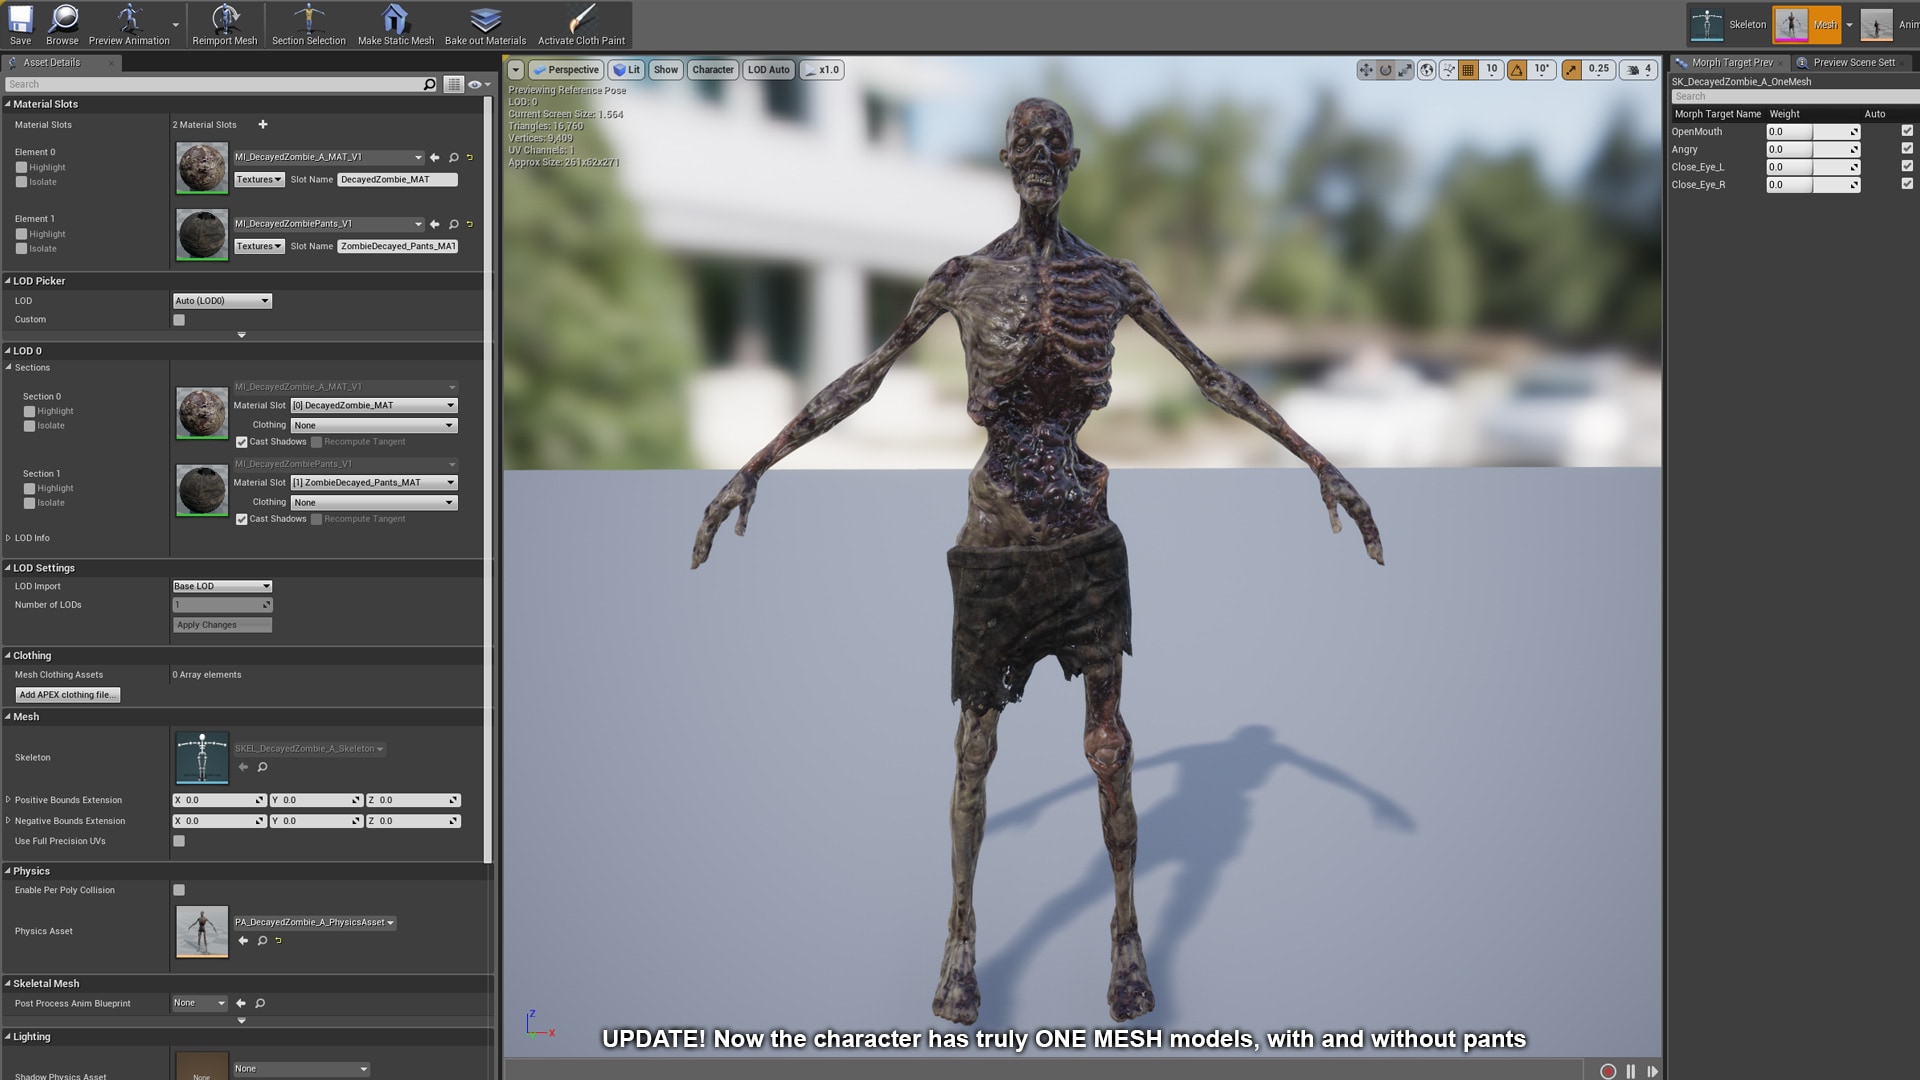Switch to the Skeleton editor icon

(1707, 24)
